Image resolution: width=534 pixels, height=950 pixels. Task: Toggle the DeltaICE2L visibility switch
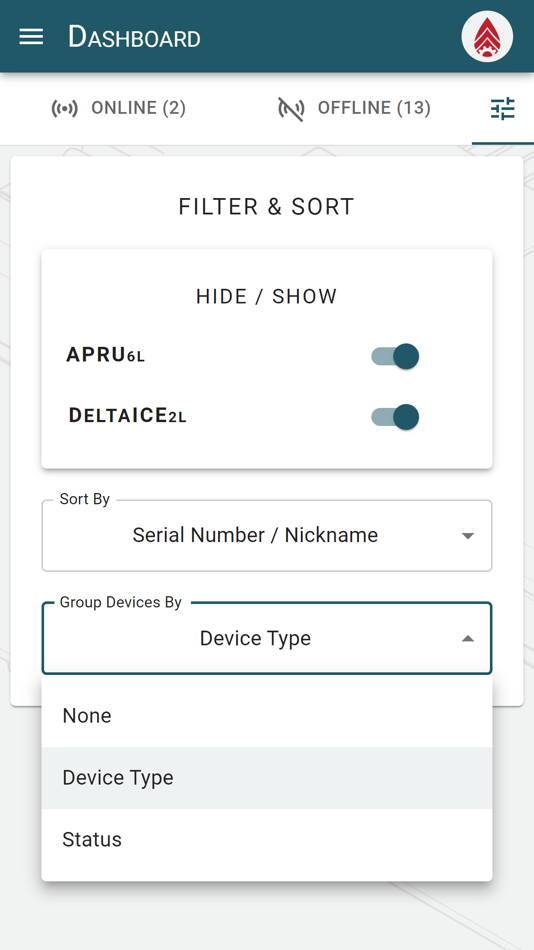tap(395, 417)
